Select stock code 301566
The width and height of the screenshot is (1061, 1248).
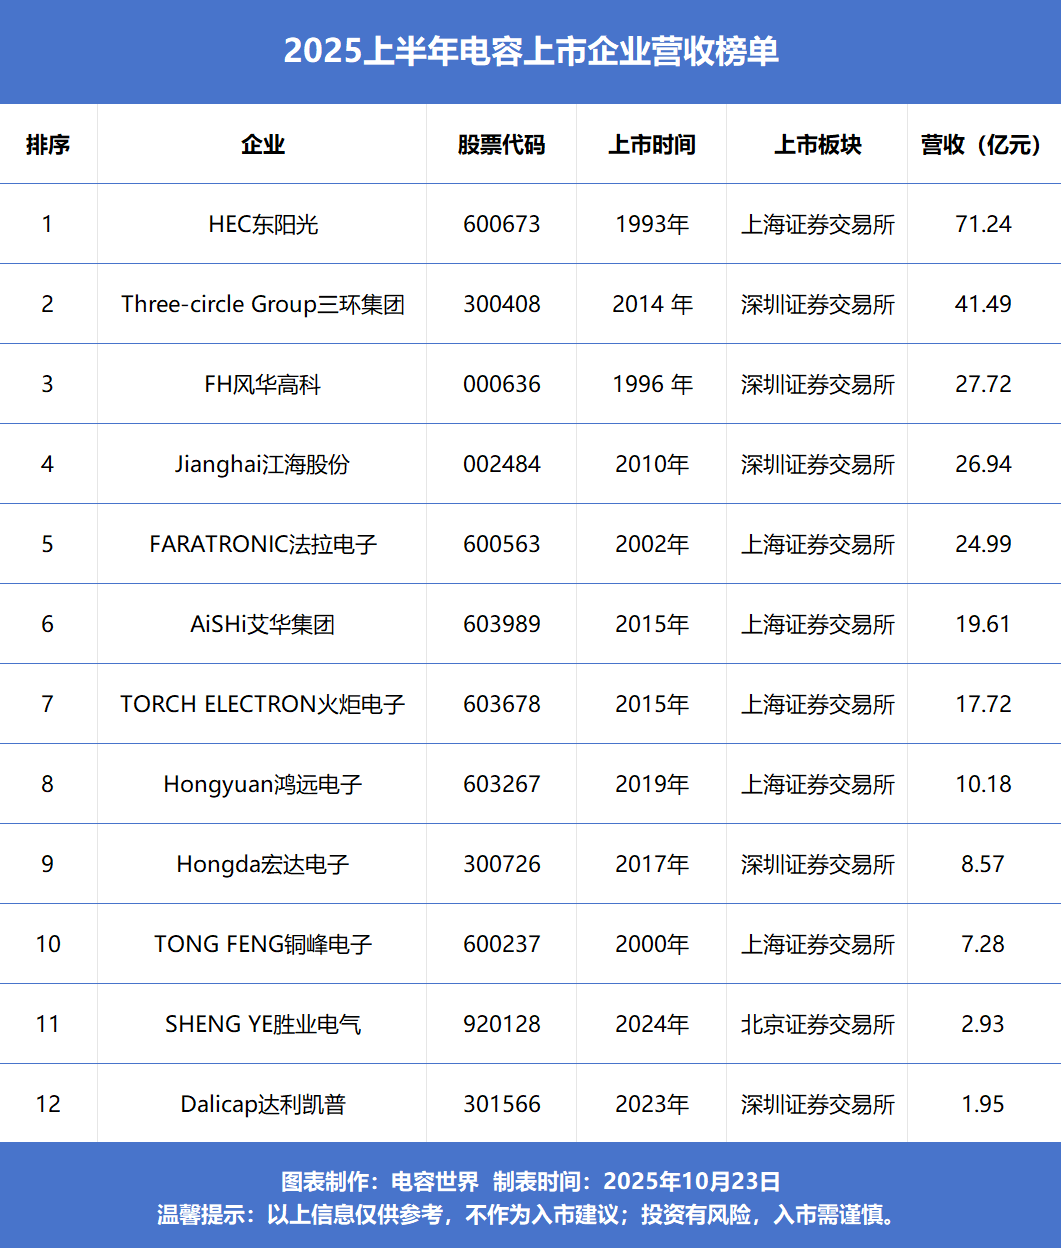502,1104
